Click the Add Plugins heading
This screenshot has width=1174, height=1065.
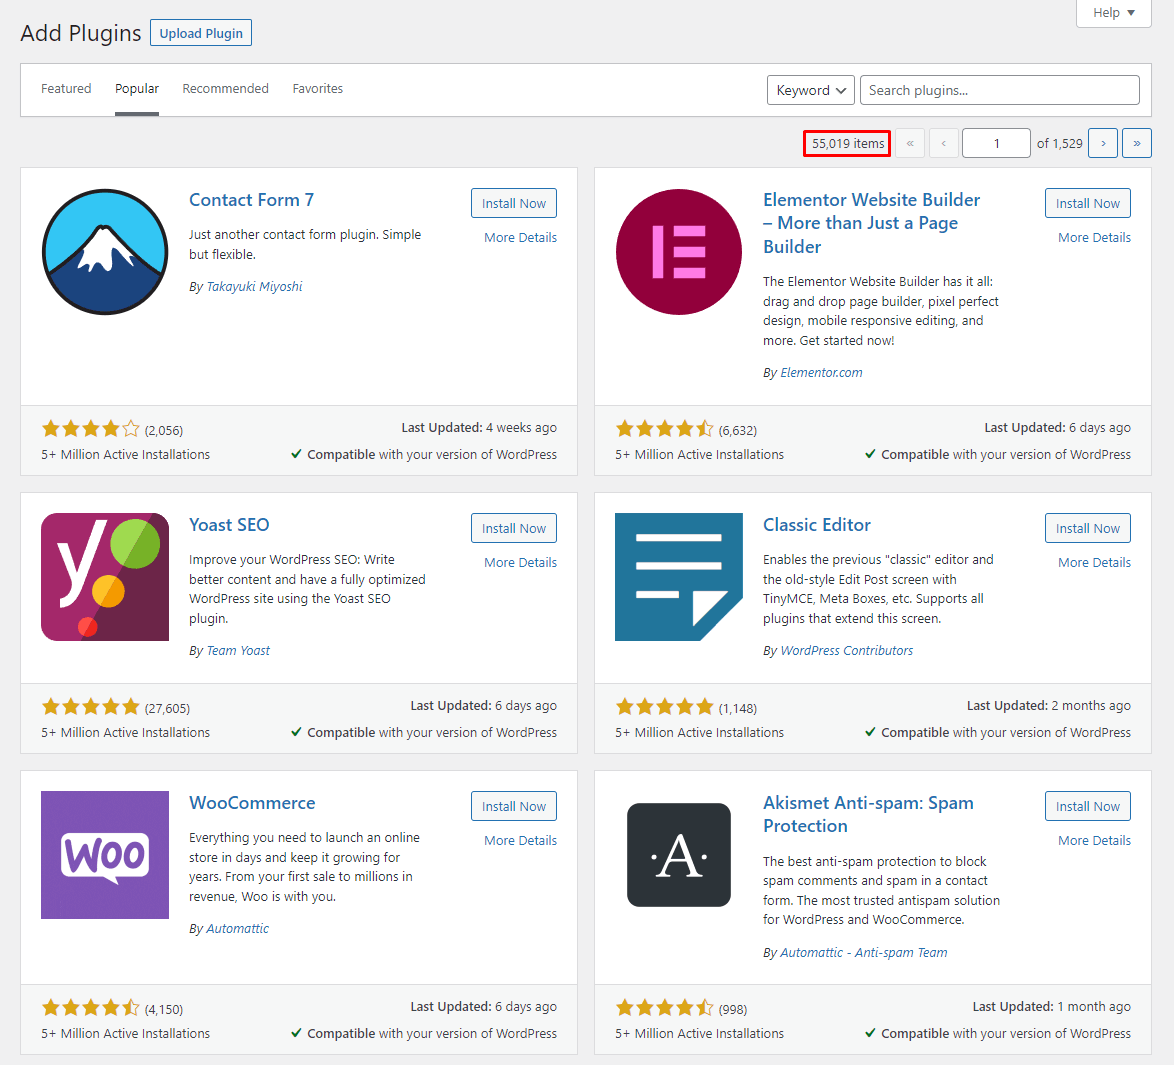[81, 33]
